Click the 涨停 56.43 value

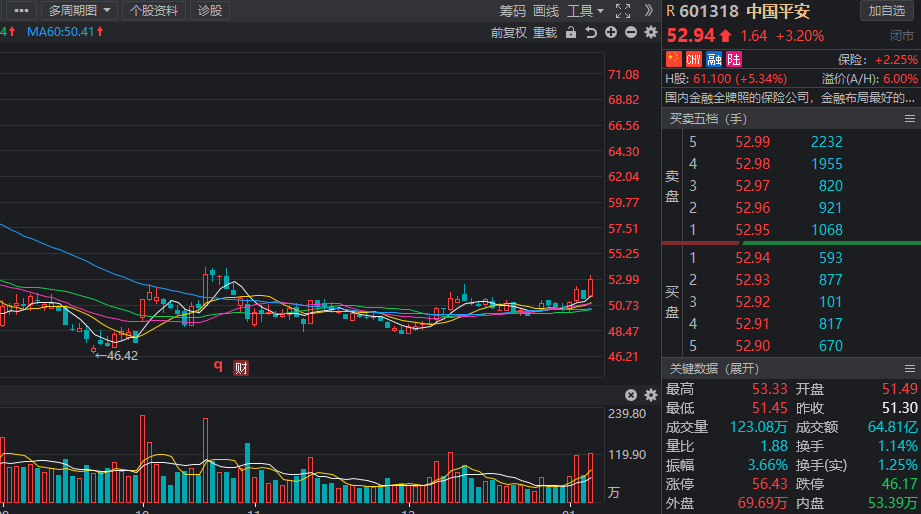click(769, 484)
